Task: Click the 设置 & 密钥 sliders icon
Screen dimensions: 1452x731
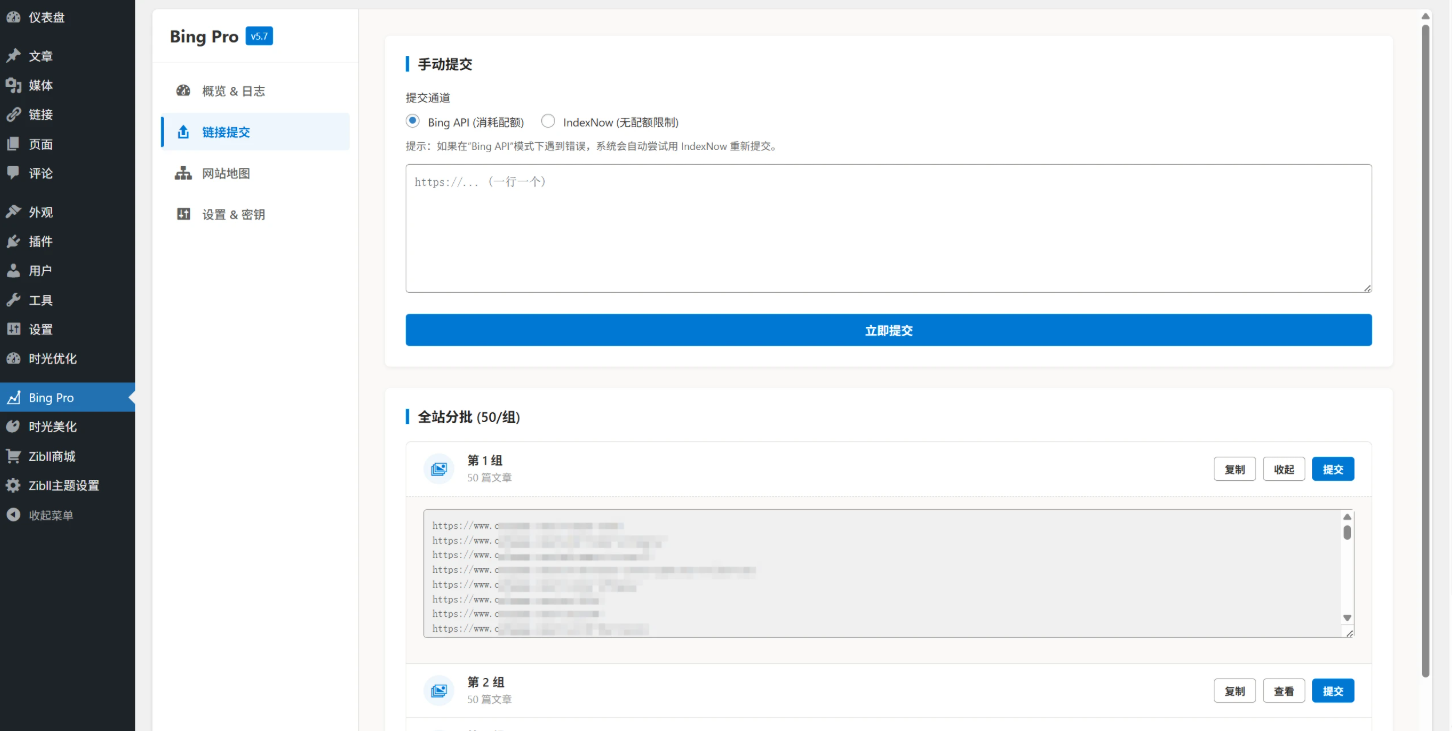Action: [x=183, y=214]
